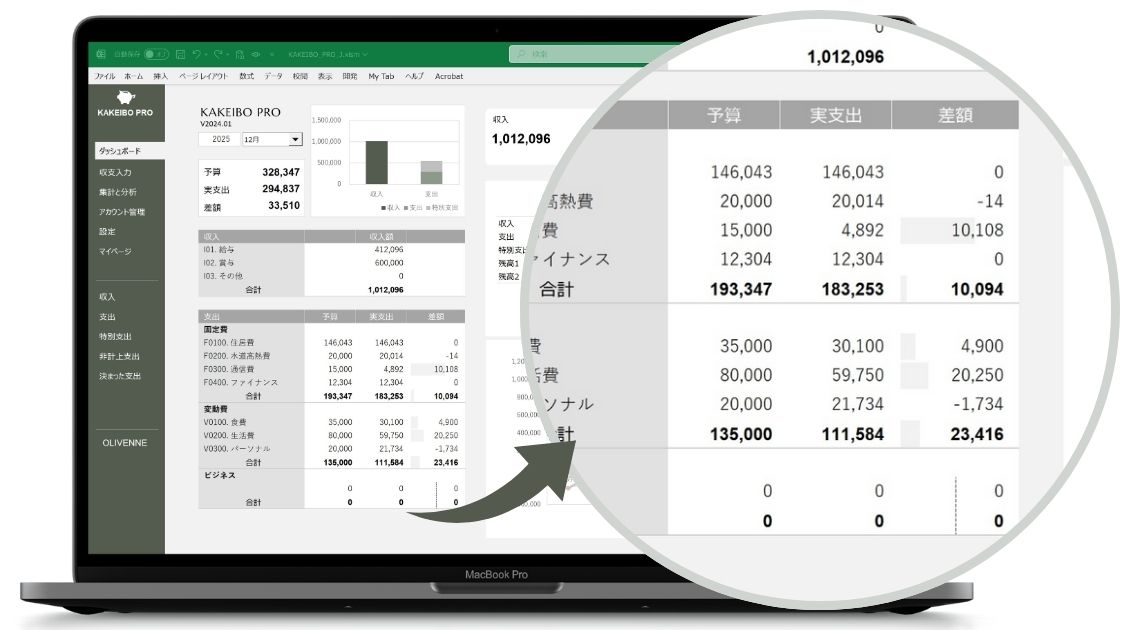Click the Redo arrow icon

(218, 54)
